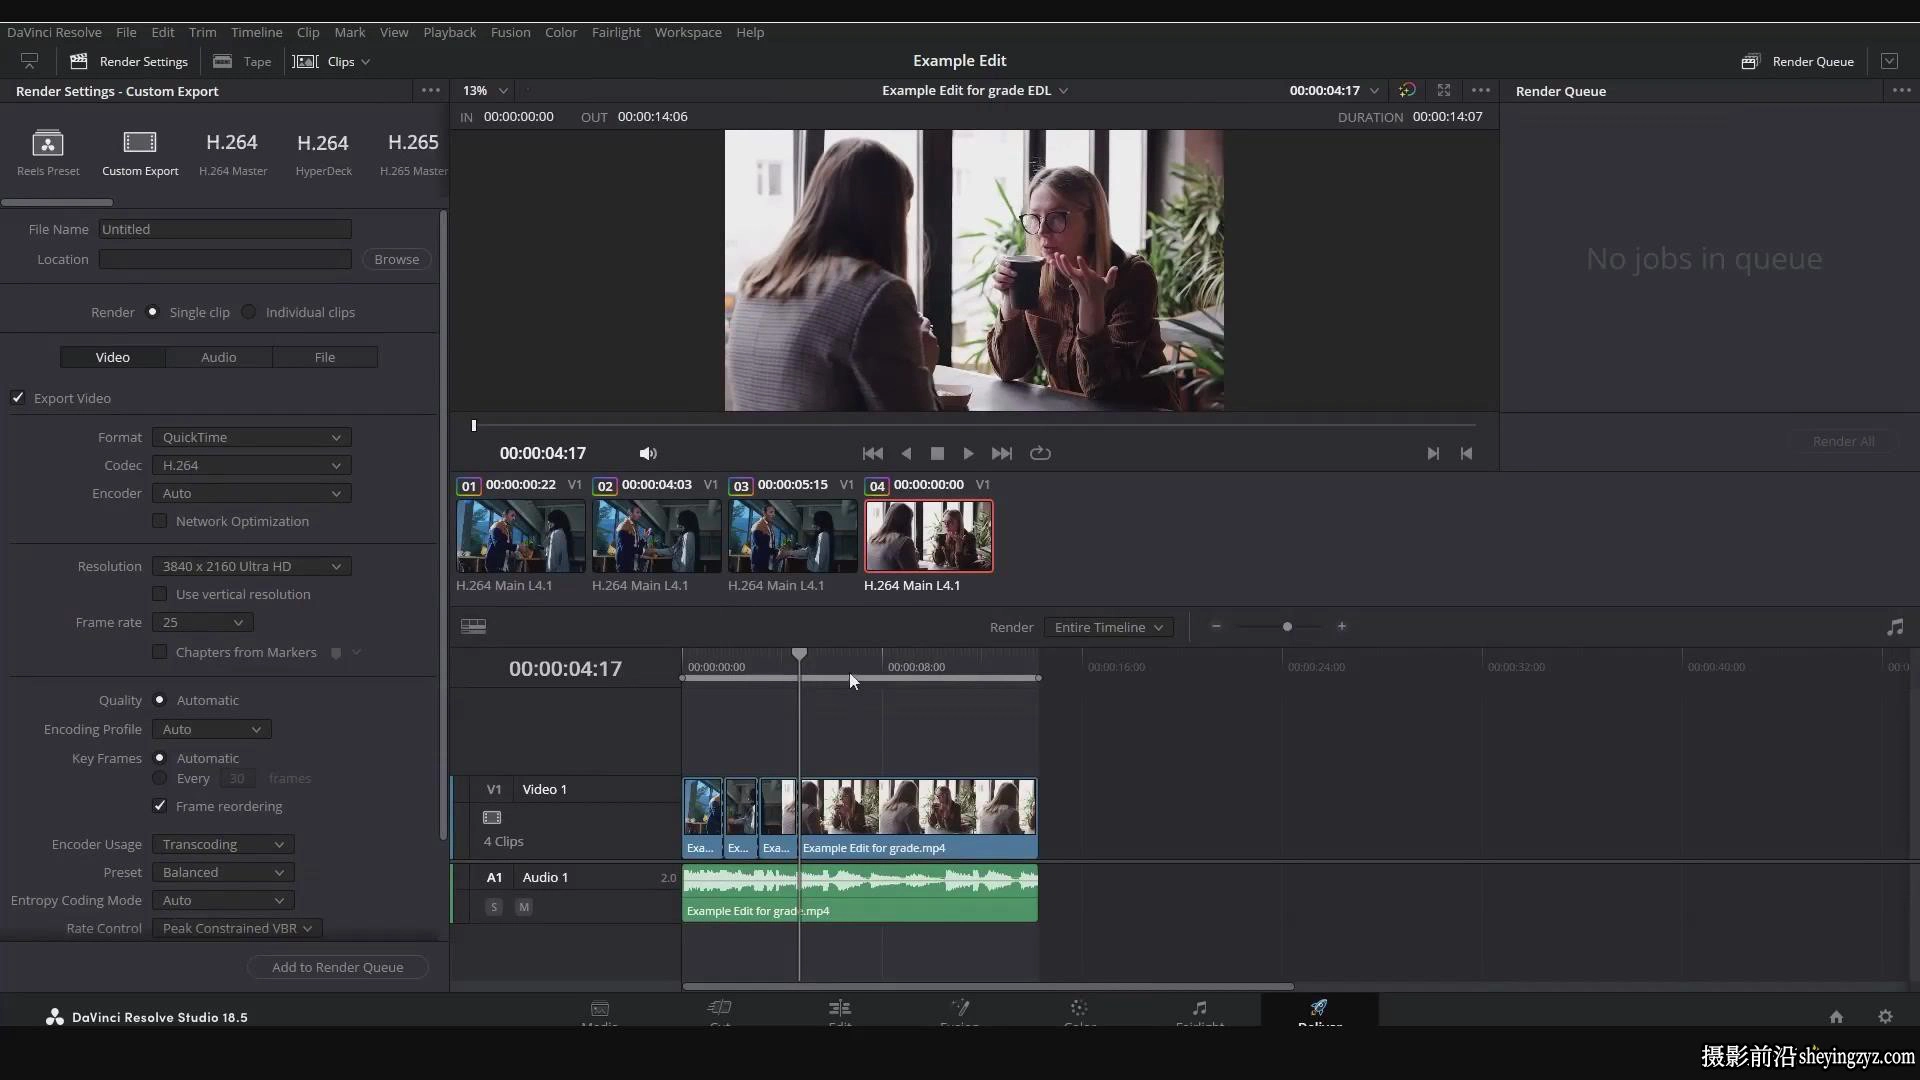Adjust the timeline zoom slider
This screenshot has height=1080, width=1920.
point(1287,627)
